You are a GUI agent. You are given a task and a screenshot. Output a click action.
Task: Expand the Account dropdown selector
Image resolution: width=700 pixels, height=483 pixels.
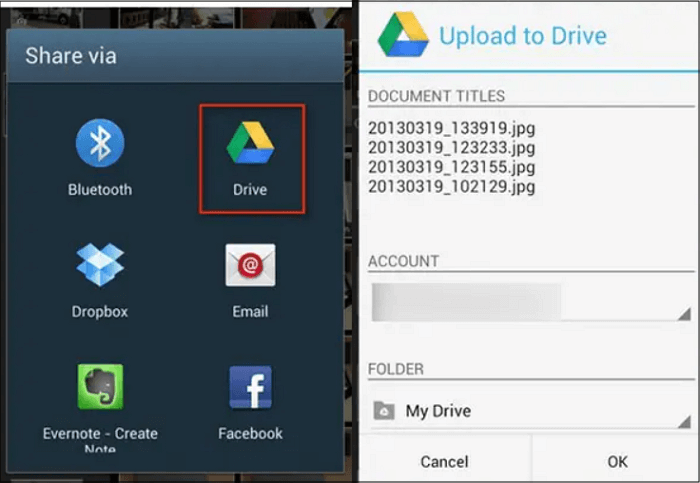click(530, 302)
